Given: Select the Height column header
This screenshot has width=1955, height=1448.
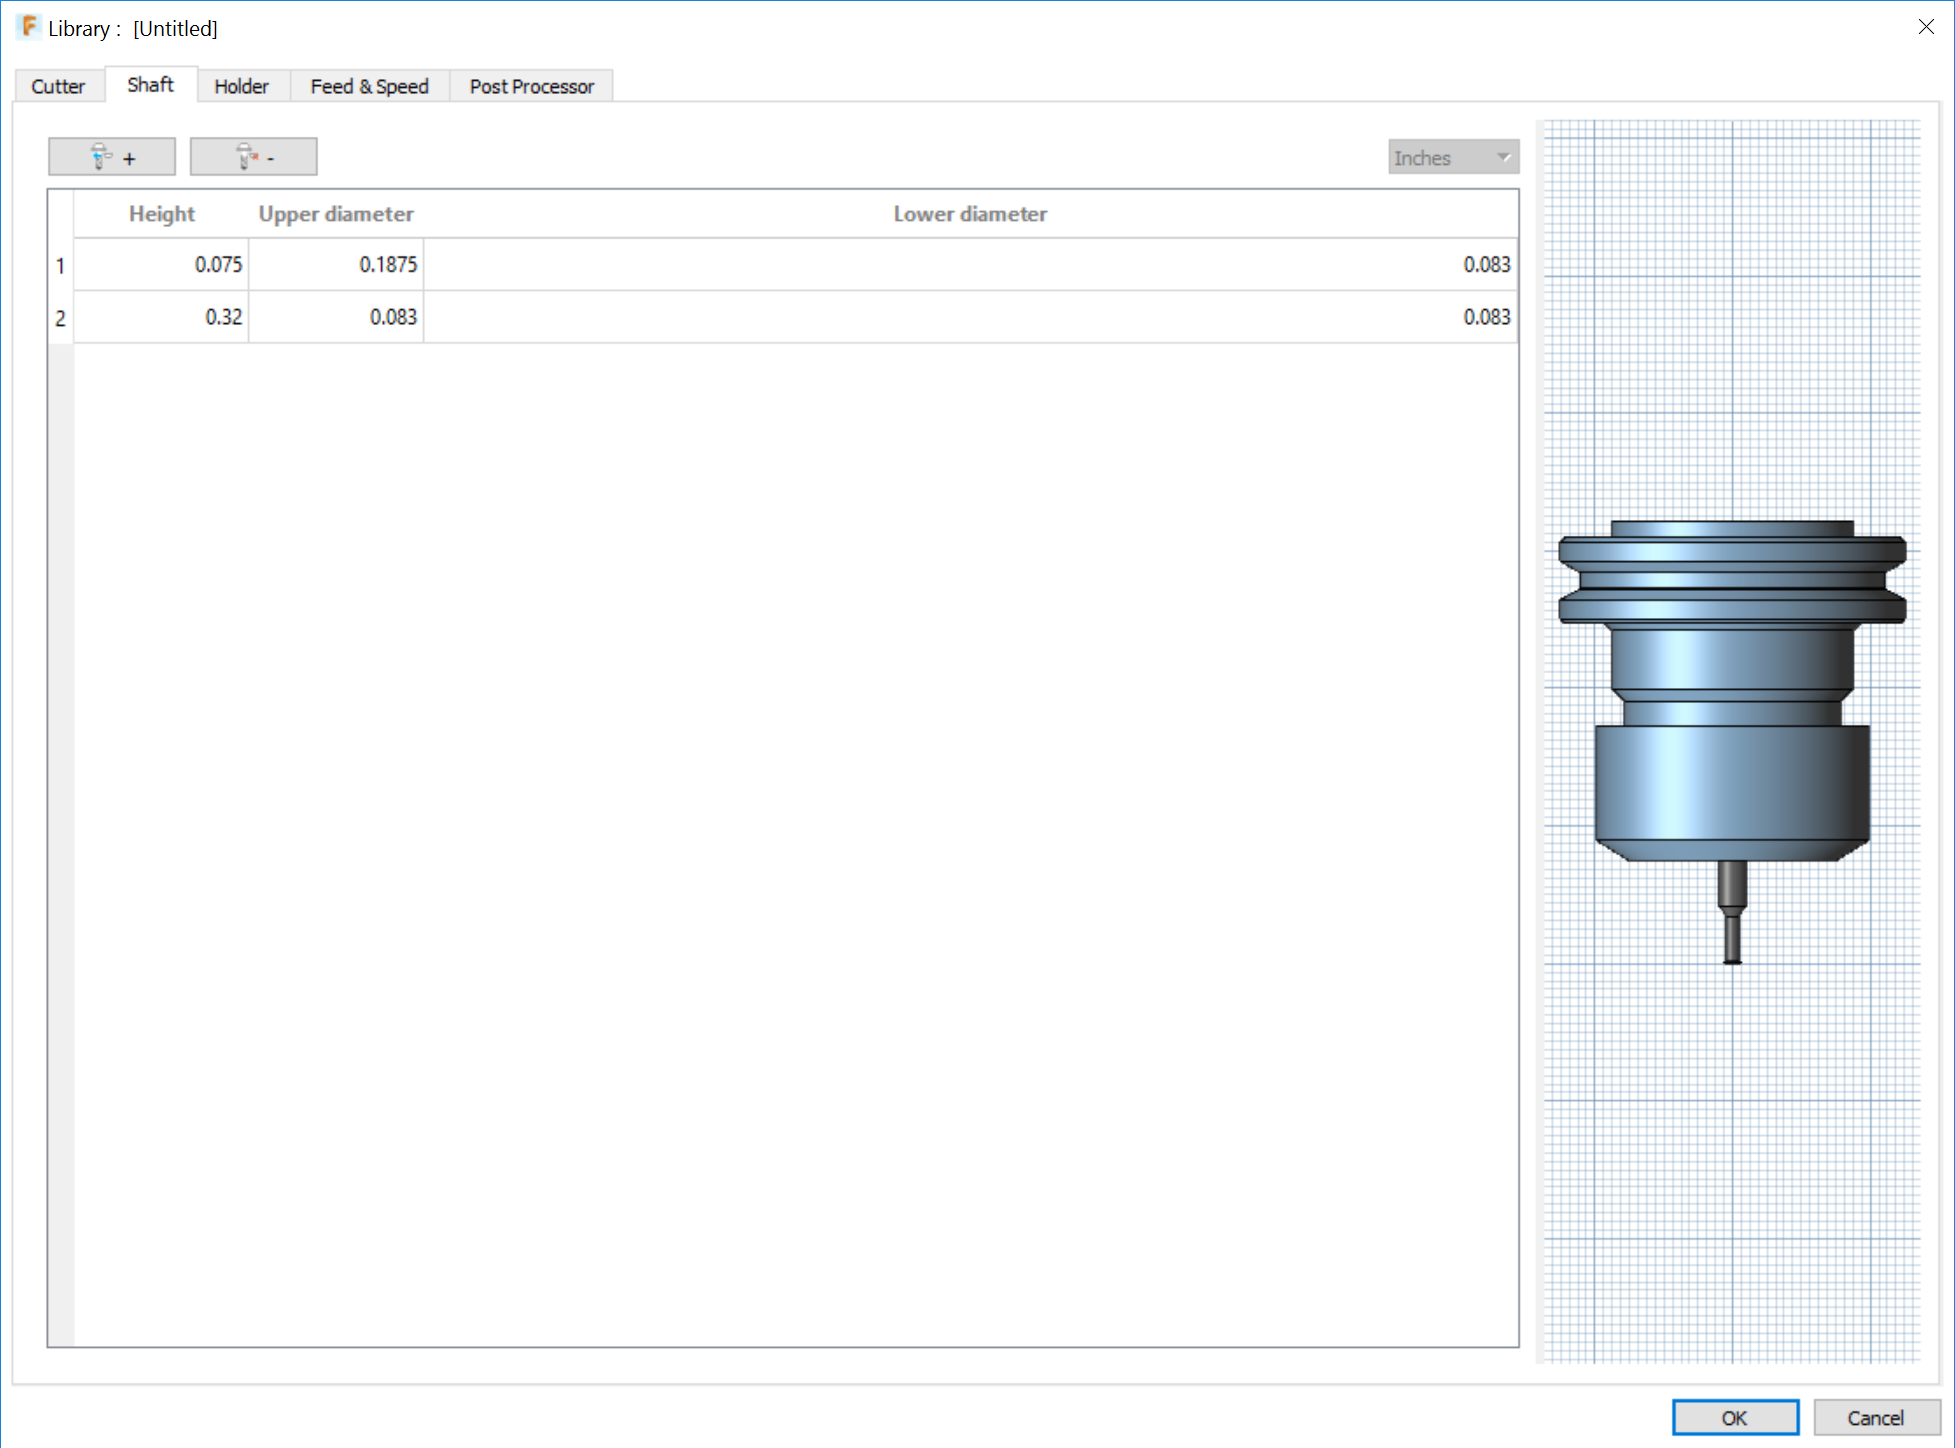Looking at the screenshot, I should coord(162,213).
